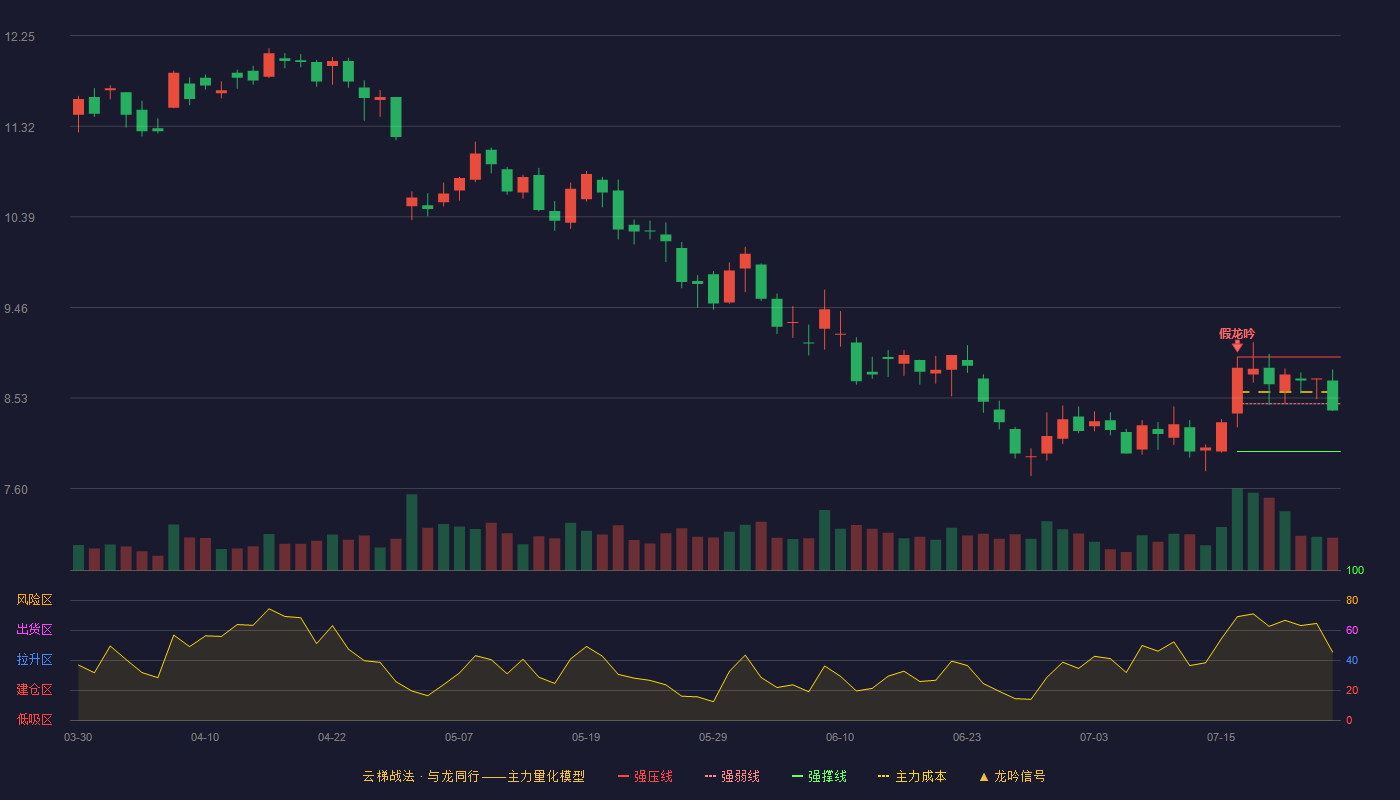This screenshot has width=1400, height=800.
Task: Click the red 强压线 legend line icon
Action: click(623, 776)
